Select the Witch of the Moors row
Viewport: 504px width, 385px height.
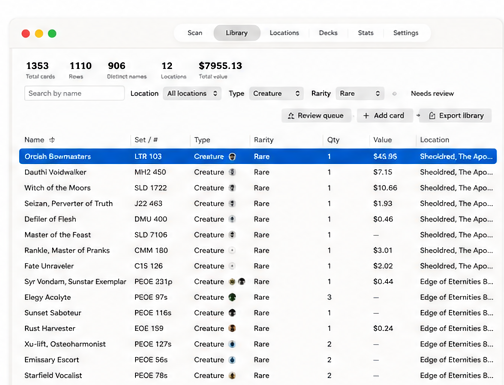point(258,188)
